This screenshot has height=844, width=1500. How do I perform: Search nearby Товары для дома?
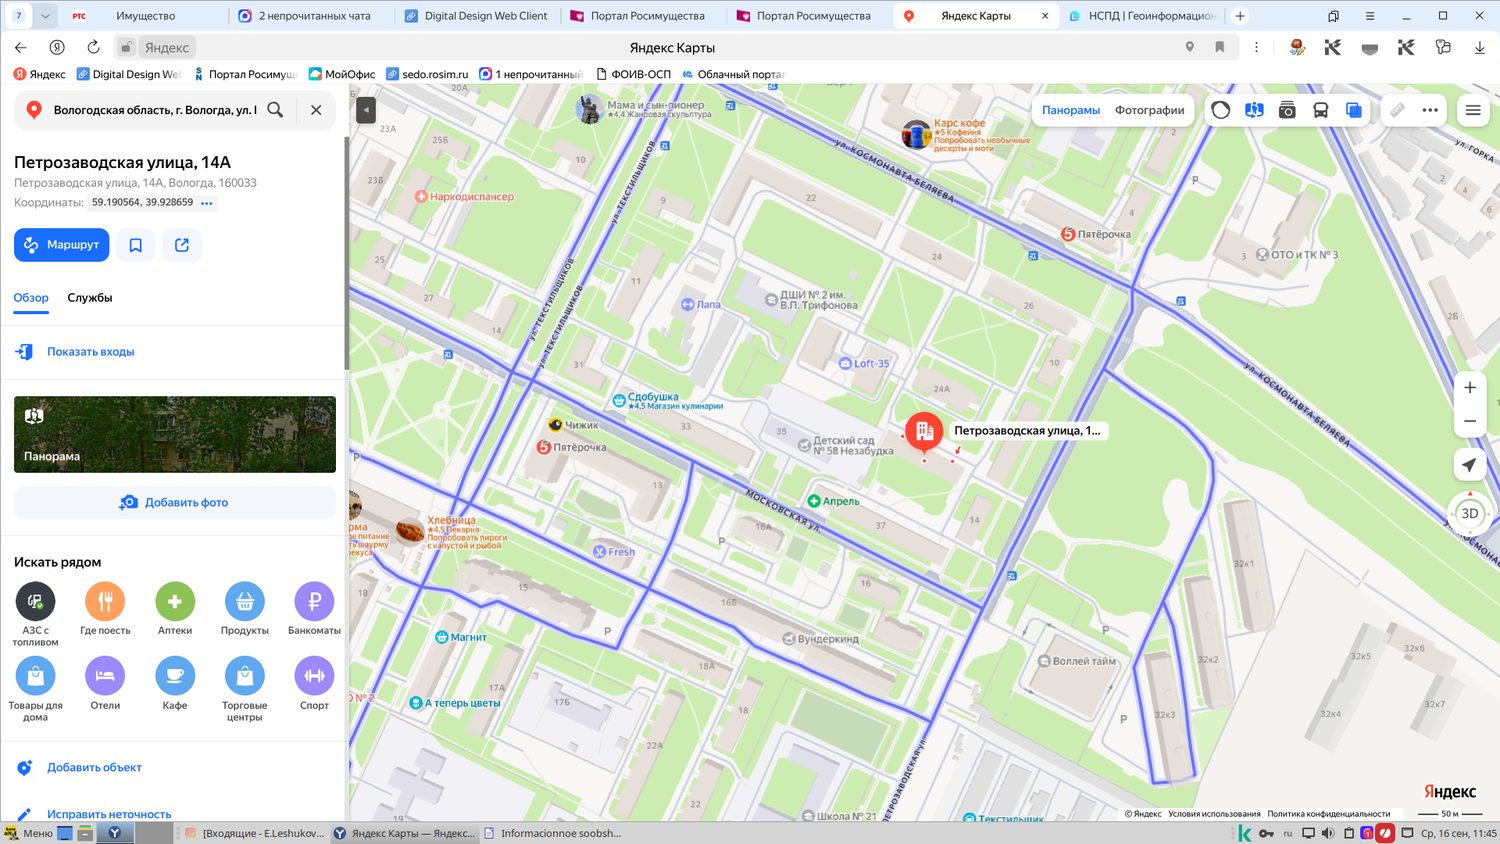pyautogui.click(x=35, y=689)
